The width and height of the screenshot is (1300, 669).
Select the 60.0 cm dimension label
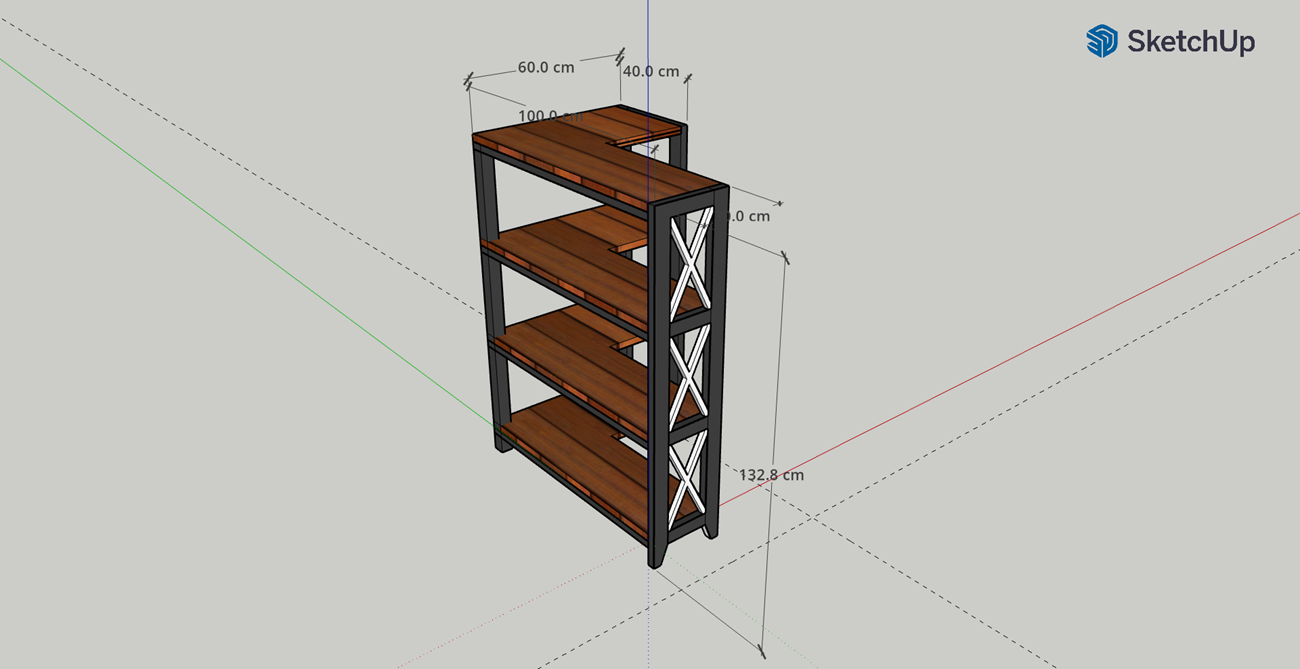tap(545, 68)
